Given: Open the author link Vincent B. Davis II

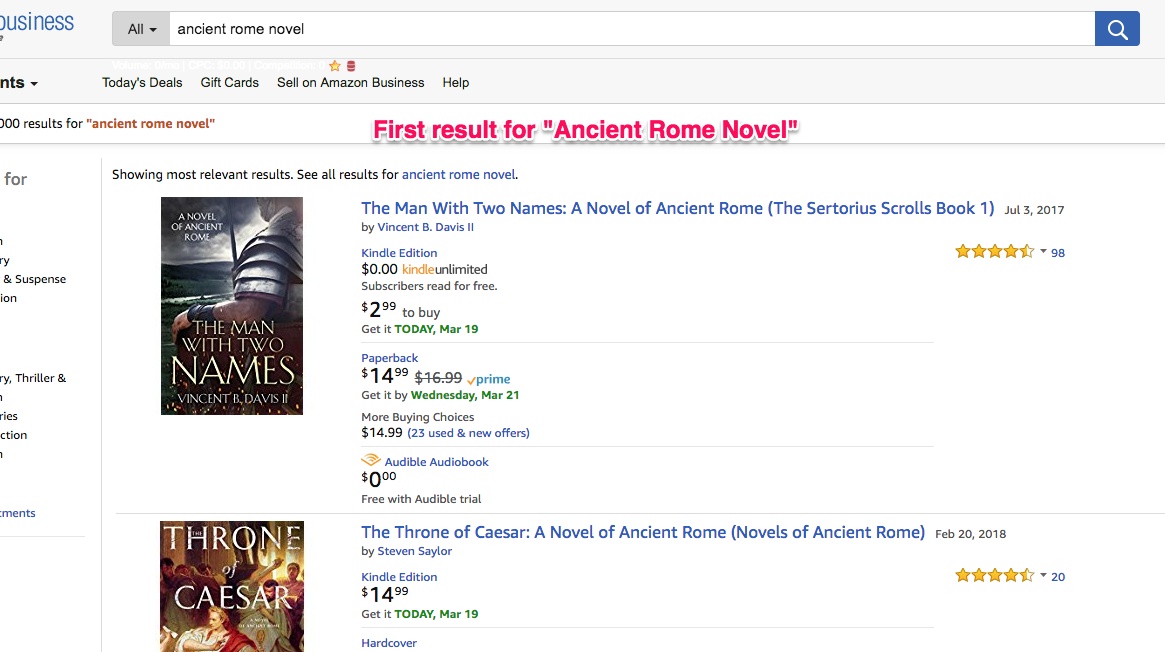Looking at the screenshot, I should coord(426,227).
